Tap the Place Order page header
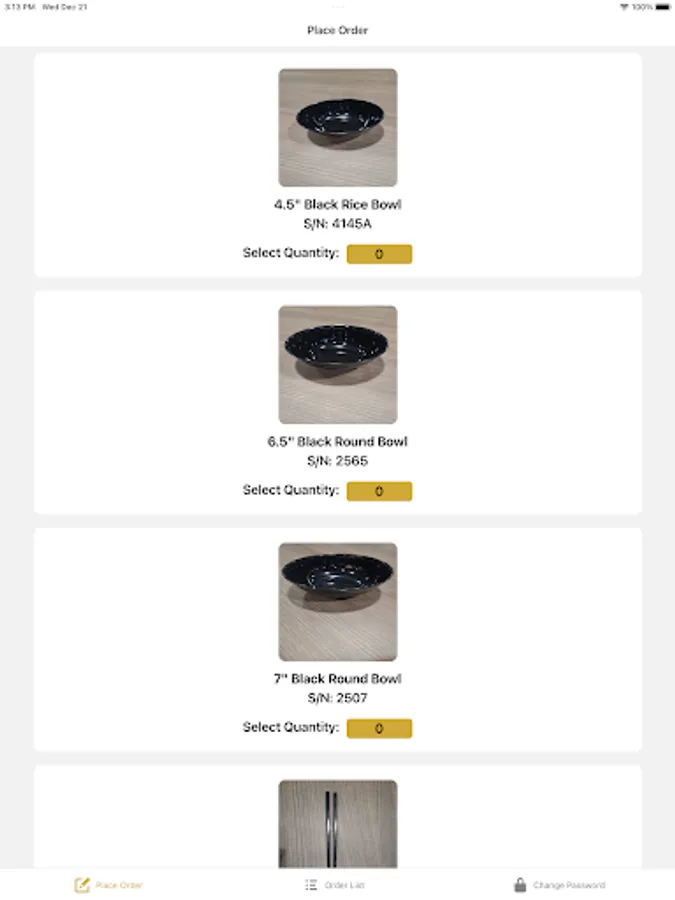The image size is (675, 900). [338, 30]
